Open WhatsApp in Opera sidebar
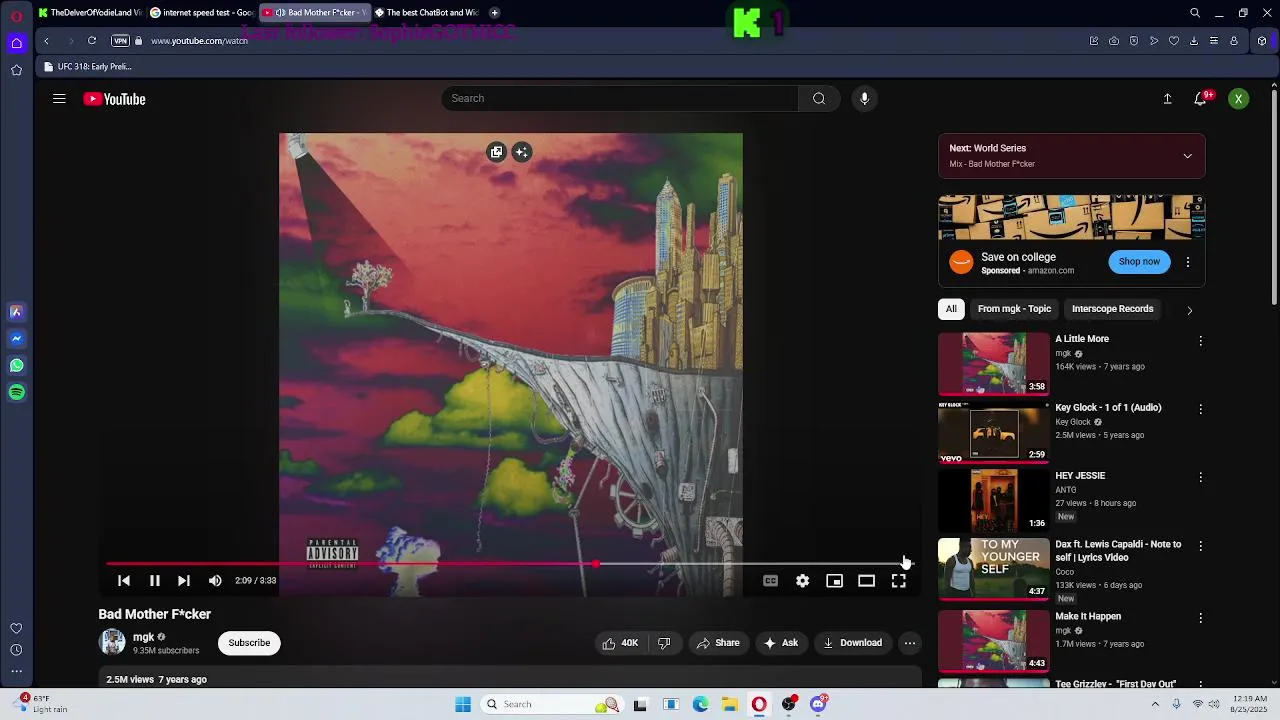The width and height of the screenshot is (1280, 720). [16, 366]
